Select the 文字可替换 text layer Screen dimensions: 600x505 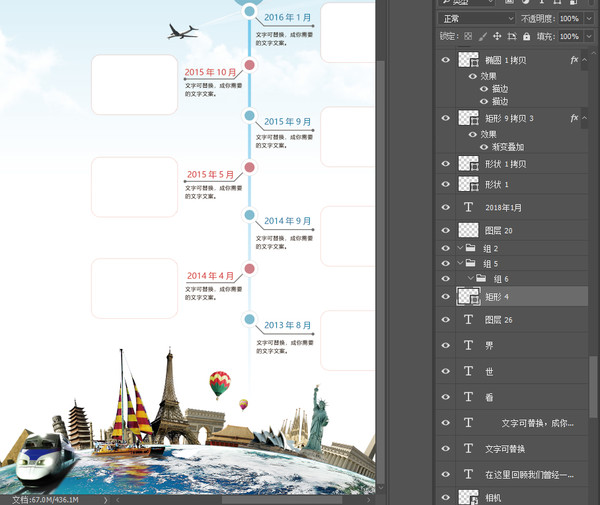coord(512,448)
